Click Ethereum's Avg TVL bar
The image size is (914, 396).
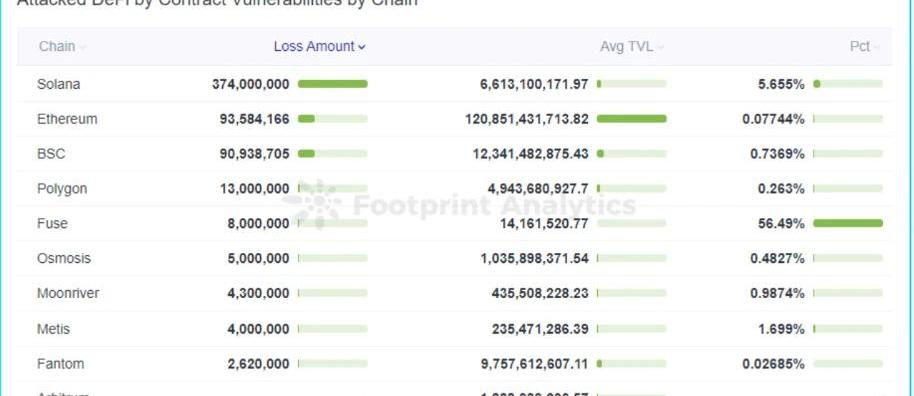[x=632, y=119]
